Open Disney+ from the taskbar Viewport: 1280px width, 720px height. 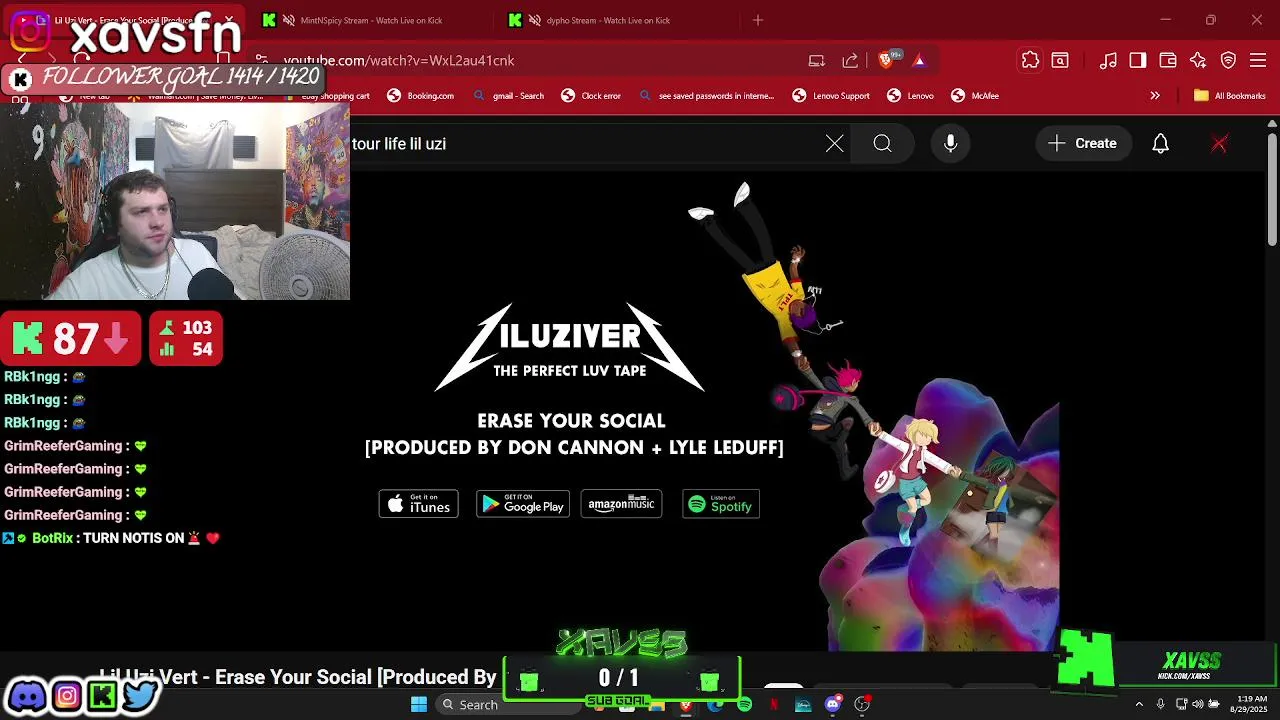(803, 705)
